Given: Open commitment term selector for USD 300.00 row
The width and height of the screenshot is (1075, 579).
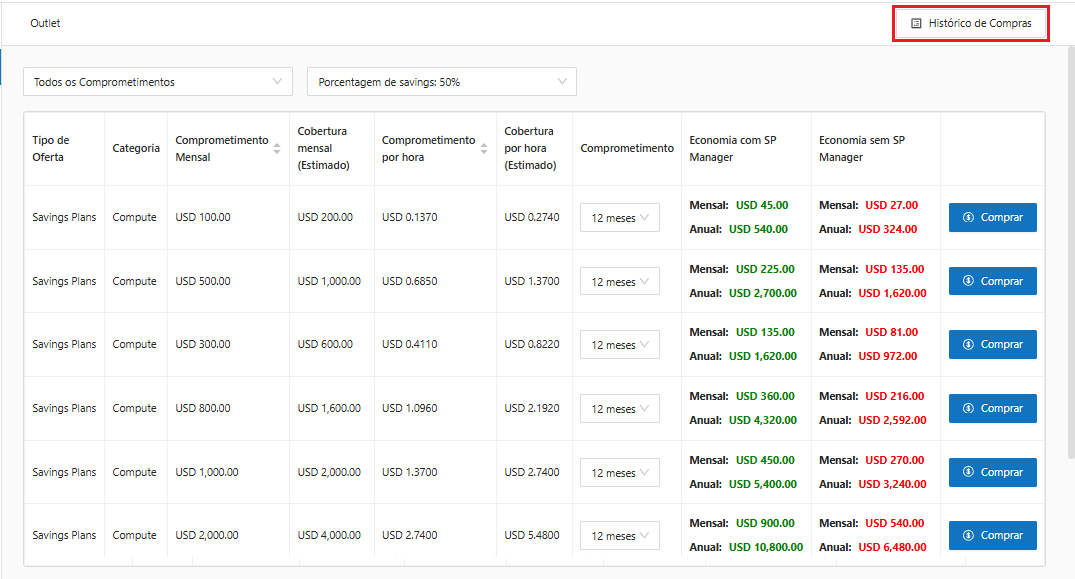Looking at the screenshot, I should pos(619,345).
